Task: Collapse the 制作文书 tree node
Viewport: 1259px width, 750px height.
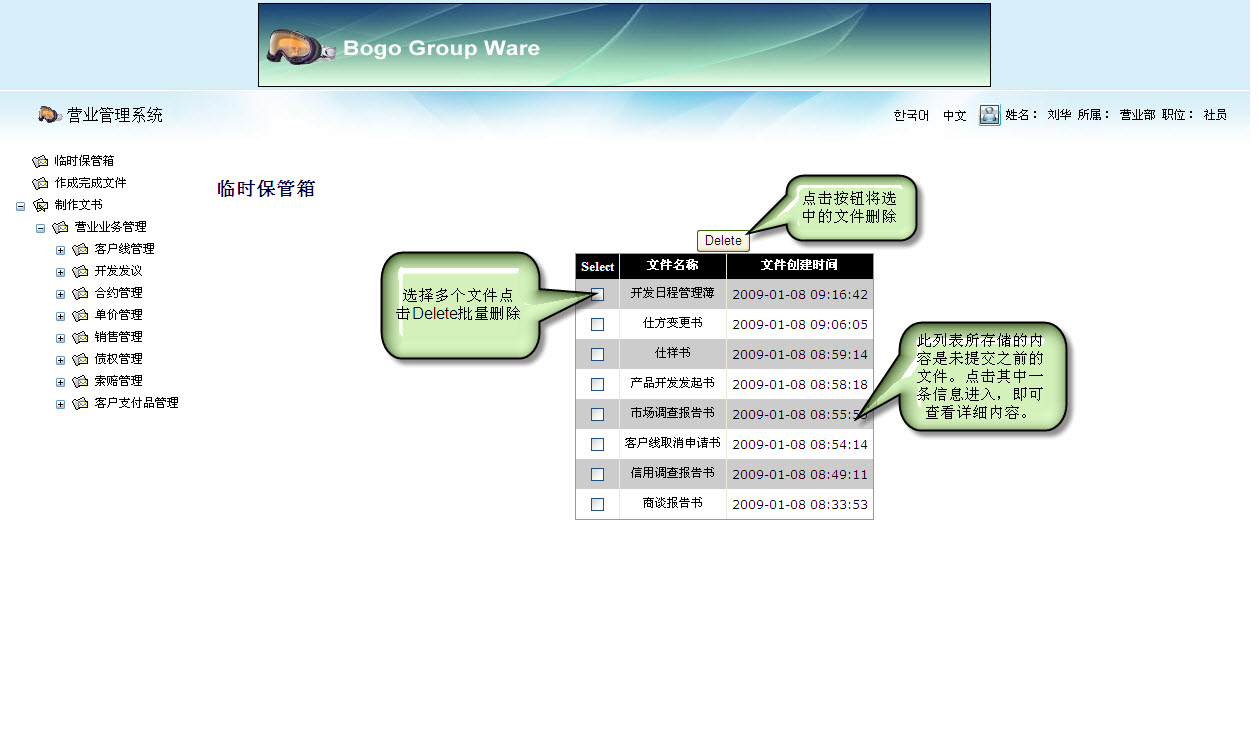Action: [x=21, y=206]
